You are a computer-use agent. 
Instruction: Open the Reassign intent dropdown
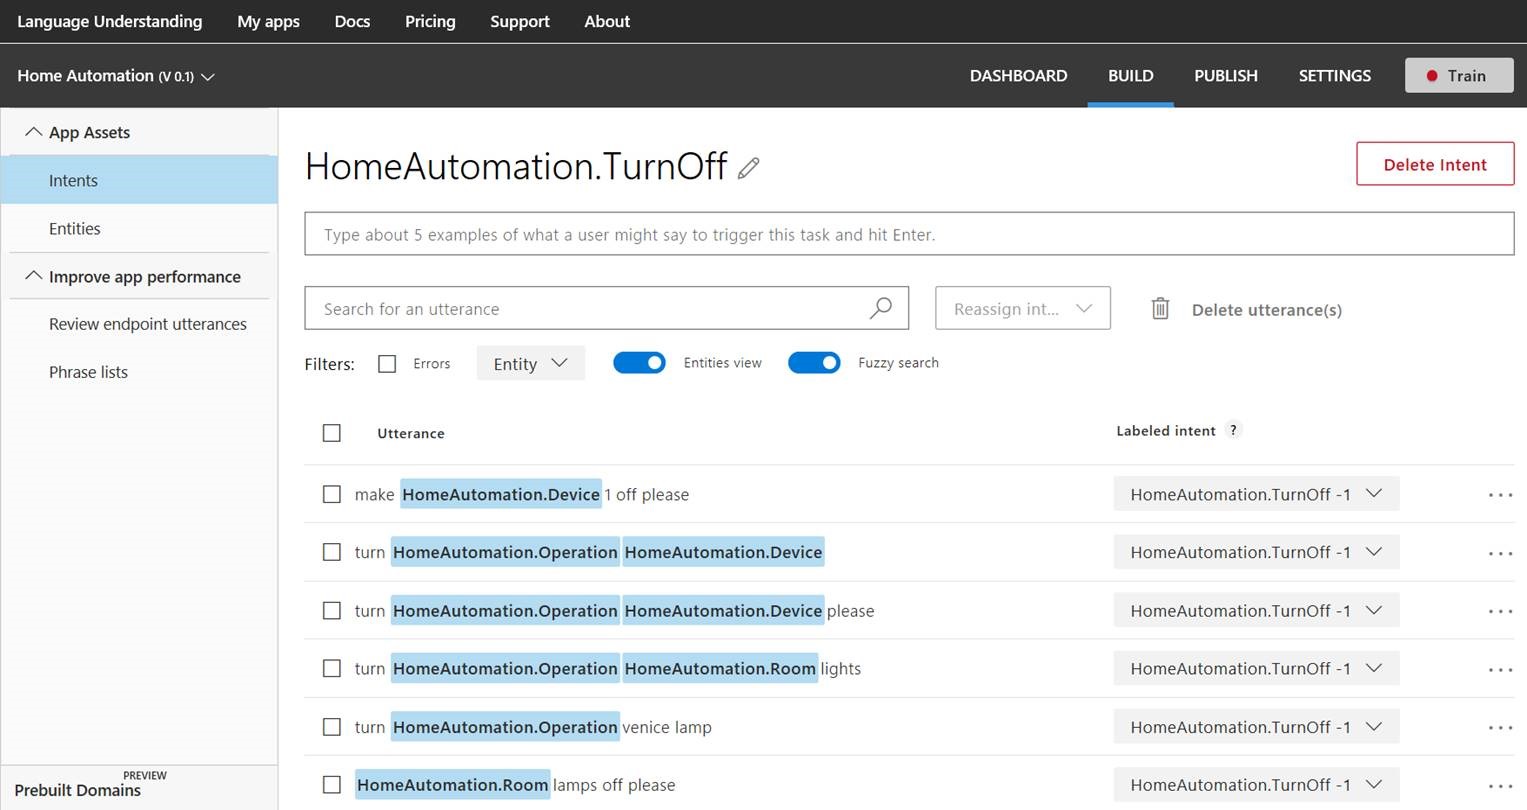[1023, 308]
